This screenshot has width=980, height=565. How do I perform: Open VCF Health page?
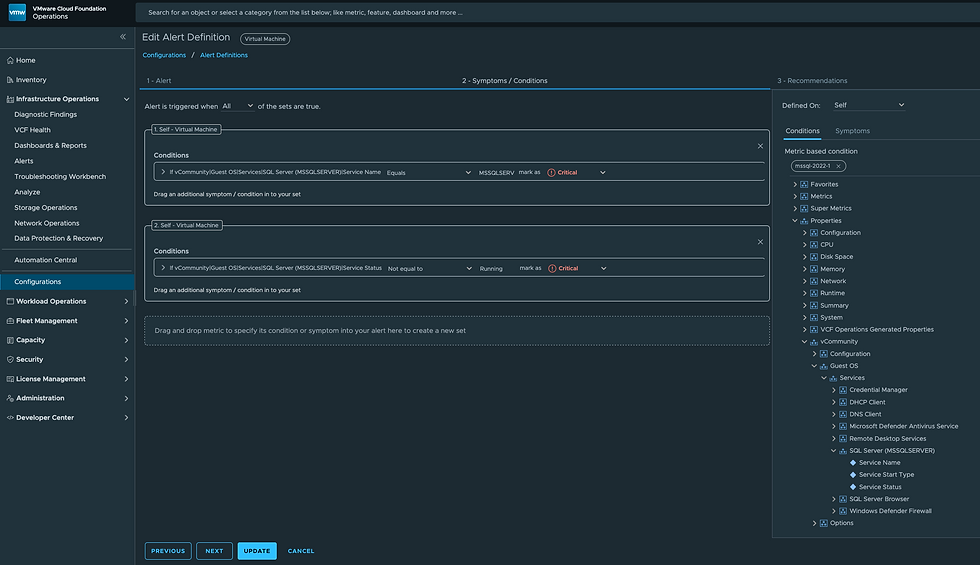[x=32, y=130]
